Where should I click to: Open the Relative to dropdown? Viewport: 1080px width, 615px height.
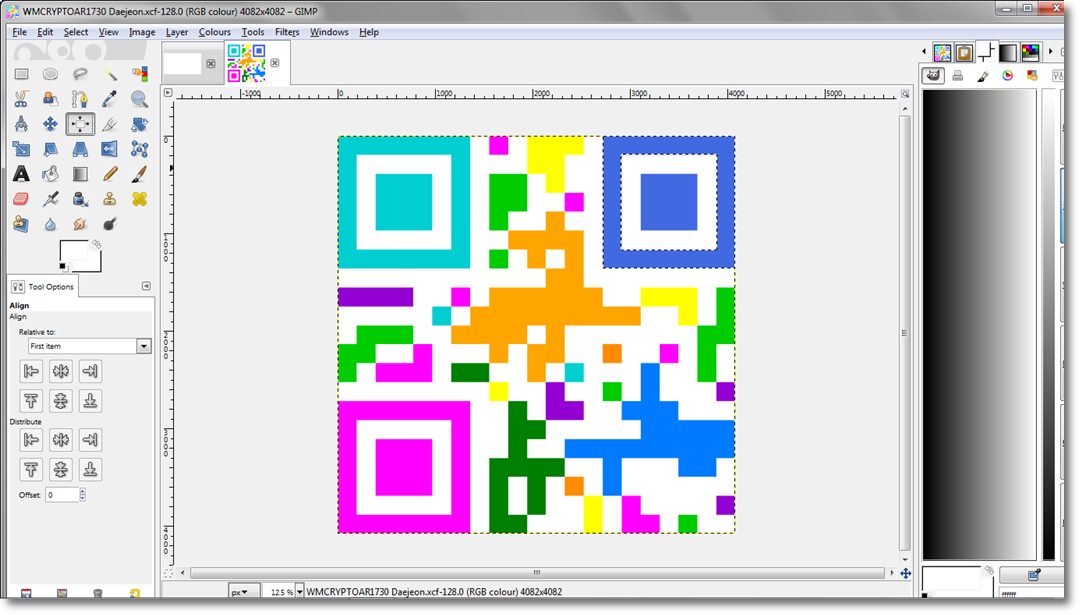(89, 346)
